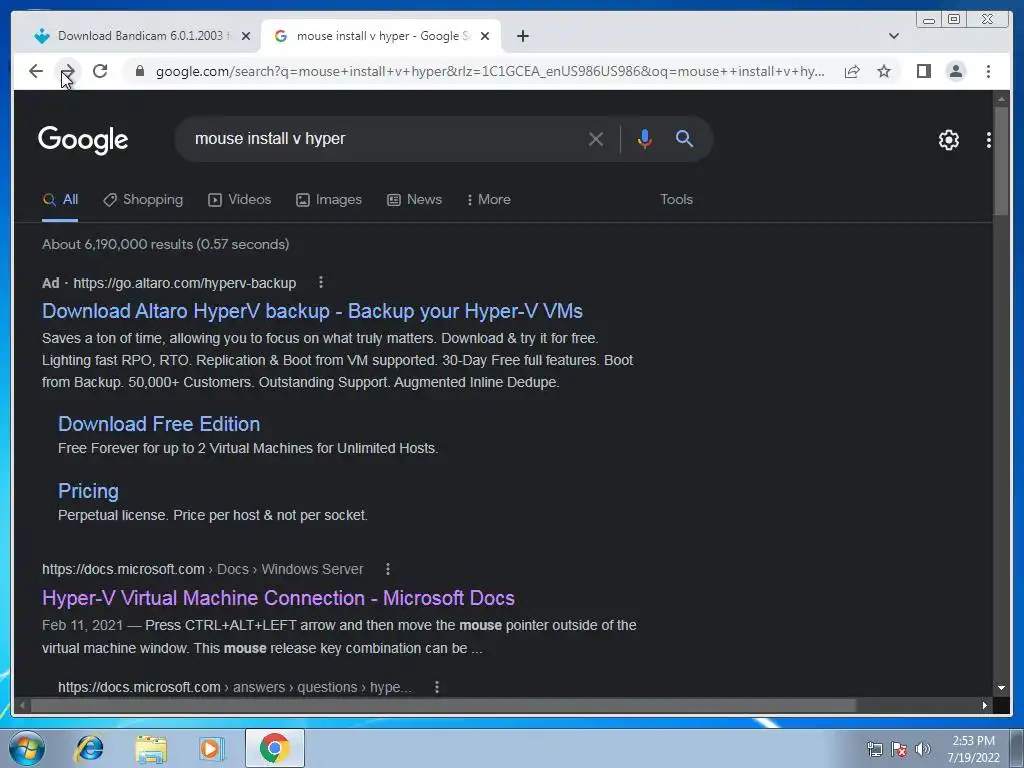The height and width of the screenshot is (768, 1024).
Task: Open options for answers questions result
Action: point(436,687)
